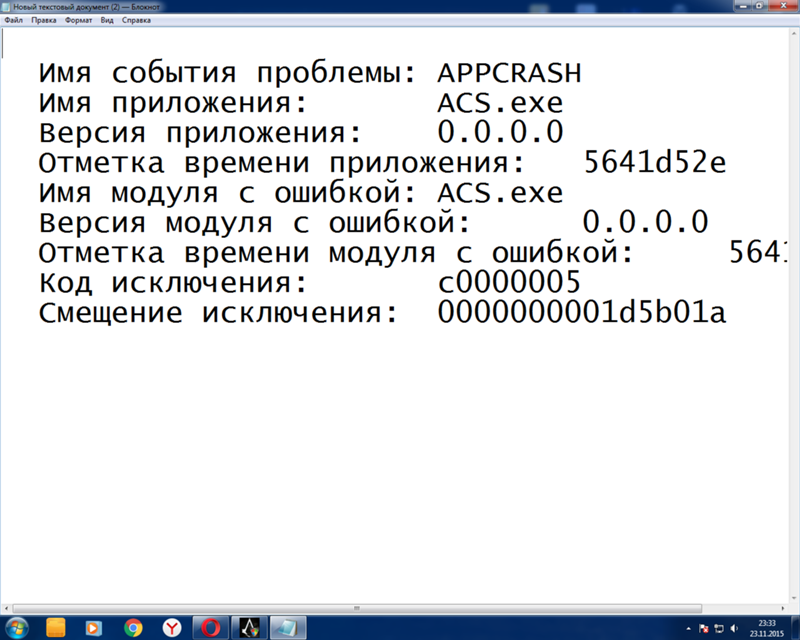Viewport: 800px width, 640px height.
Task: Open the network tray icon
Action: click(719, 629)
